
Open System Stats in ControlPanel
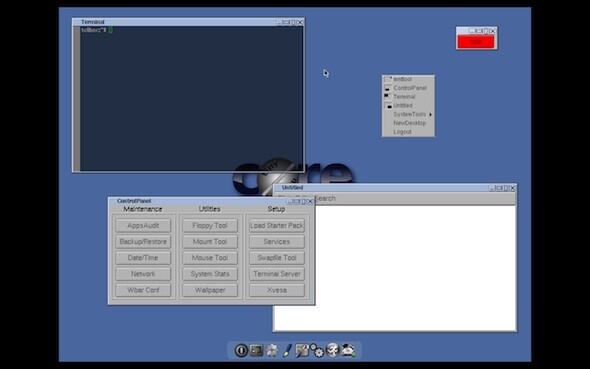pyautogui.click(x=210, y=274)
